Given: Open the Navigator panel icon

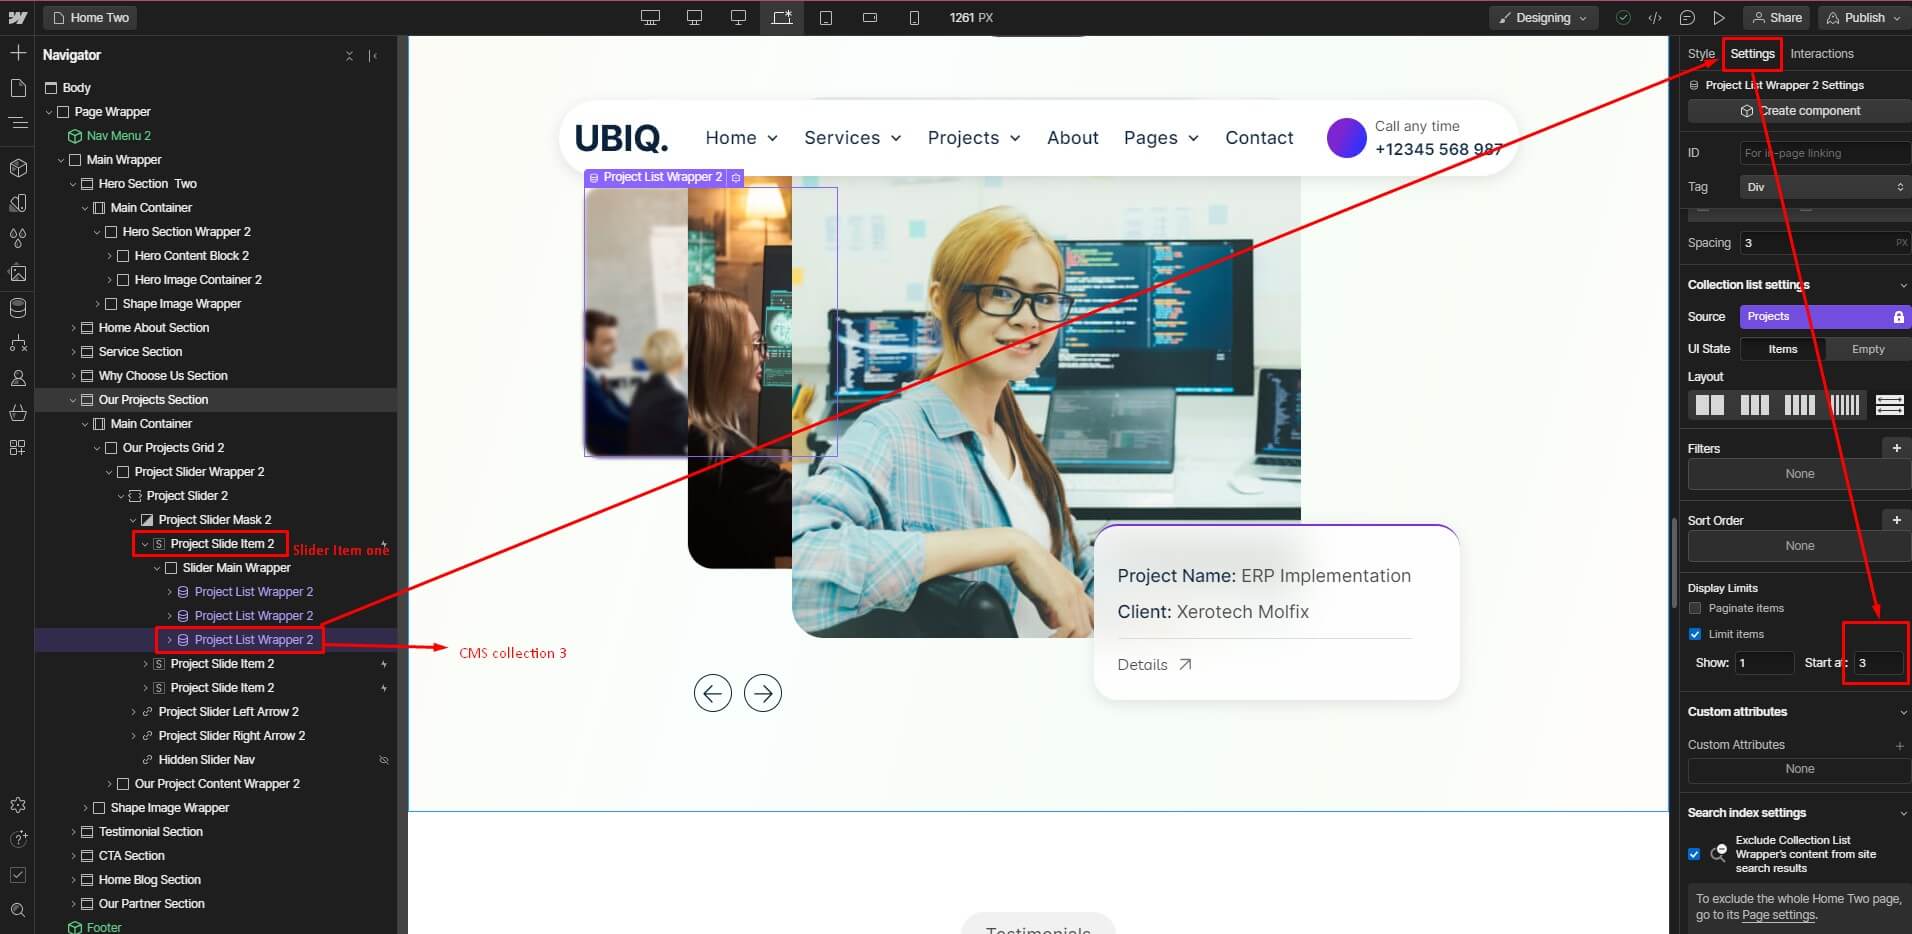Looking at the screenshot, I should [x=18, y=123].
